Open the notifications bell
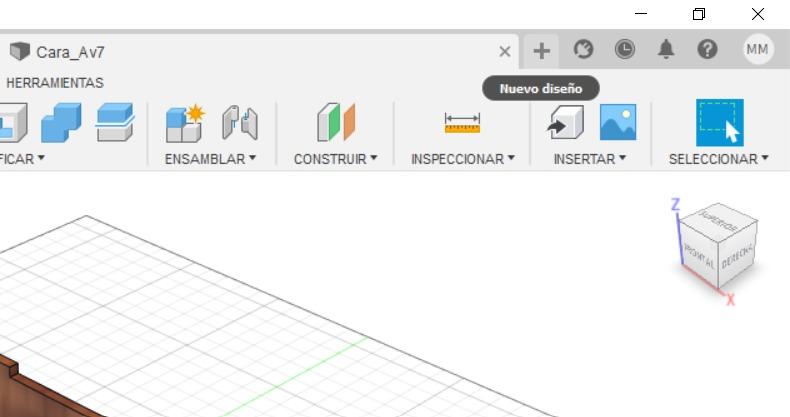The image size is (790, 417). point(666,49)
